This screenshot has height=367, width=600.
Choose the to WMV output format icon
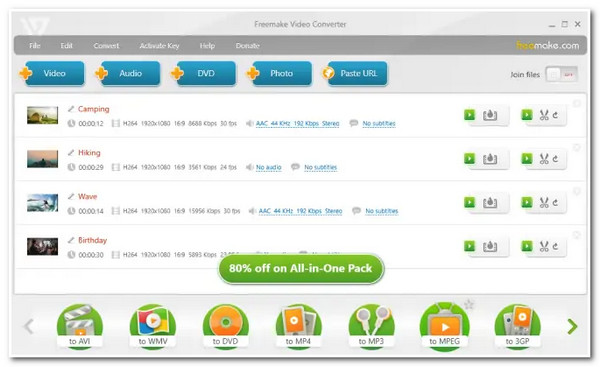point(153,326)
